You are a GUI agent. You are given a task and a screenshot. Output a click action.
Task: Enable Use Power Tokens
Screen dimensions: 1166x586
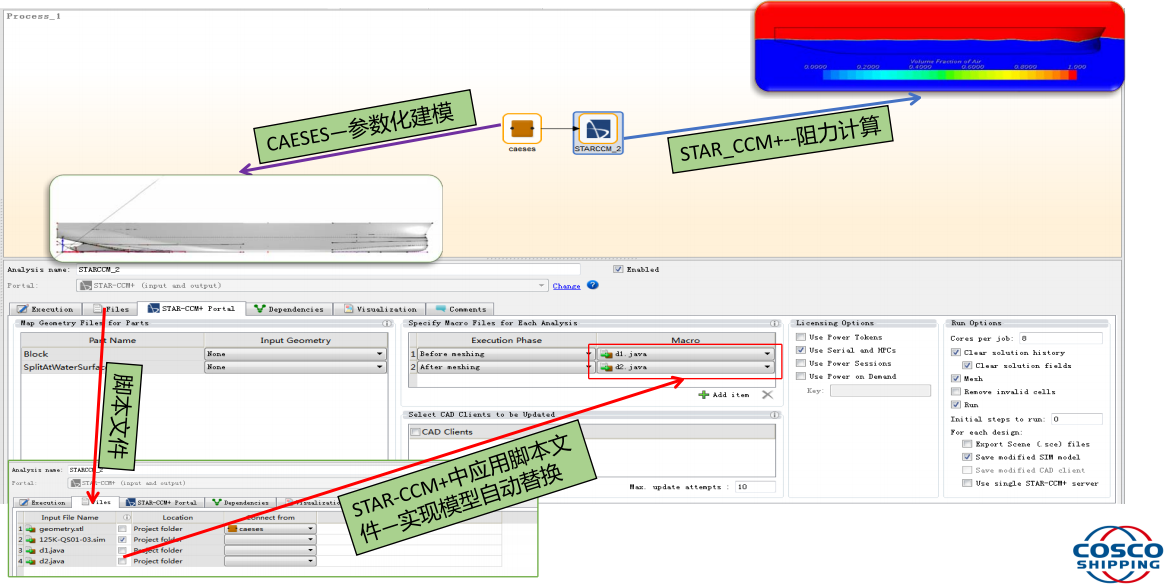coord(801,337)
